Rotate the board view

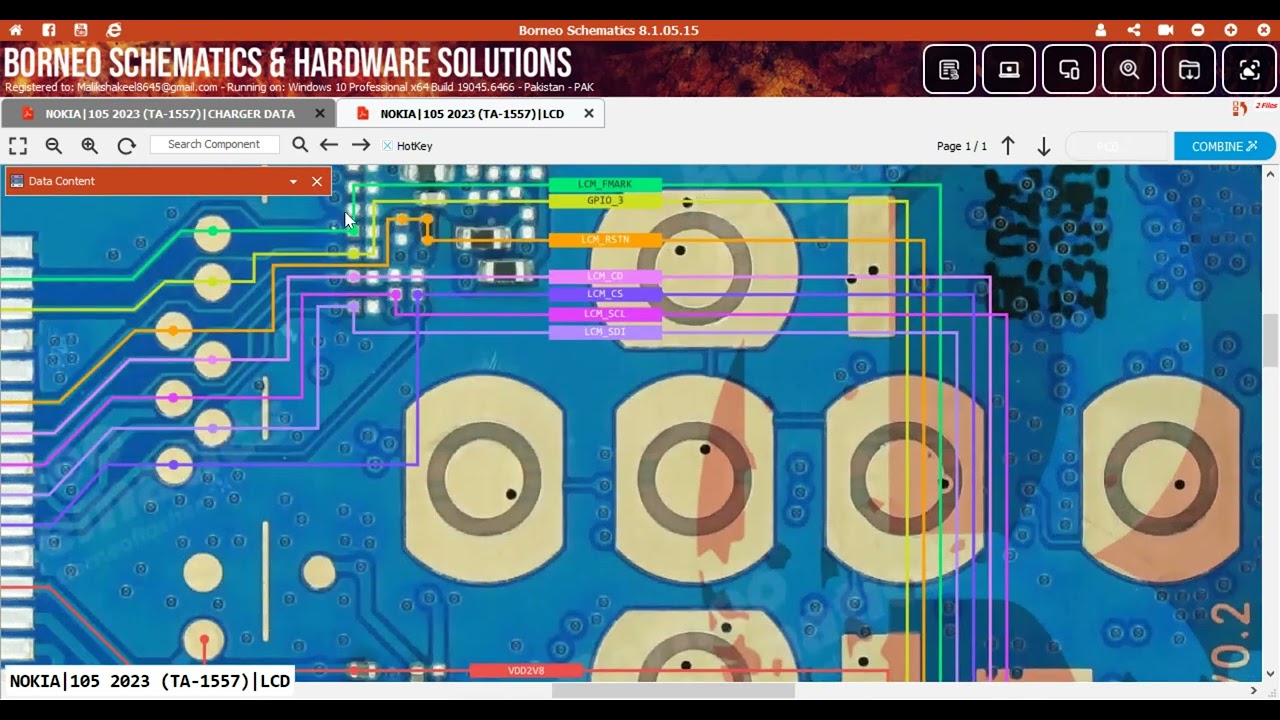(126, 145)
